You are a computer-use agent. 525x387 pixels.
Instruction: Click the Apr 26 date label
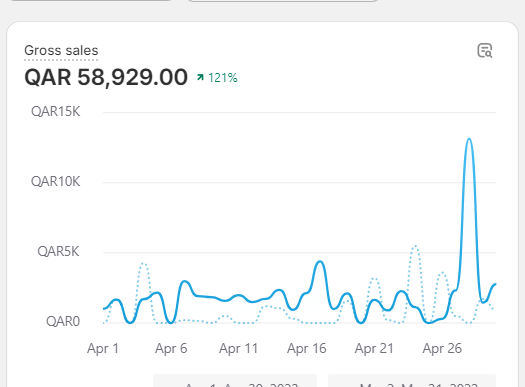pos(442,349)
